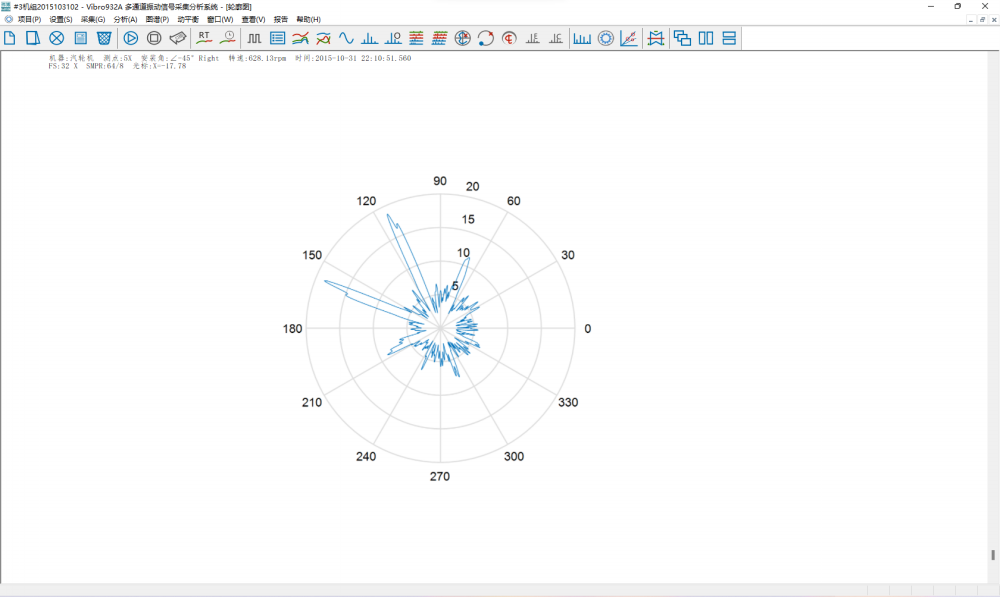The image size is (1000, 597).
Task: Open the gear ring contour icon
Action: pos(605,38)
